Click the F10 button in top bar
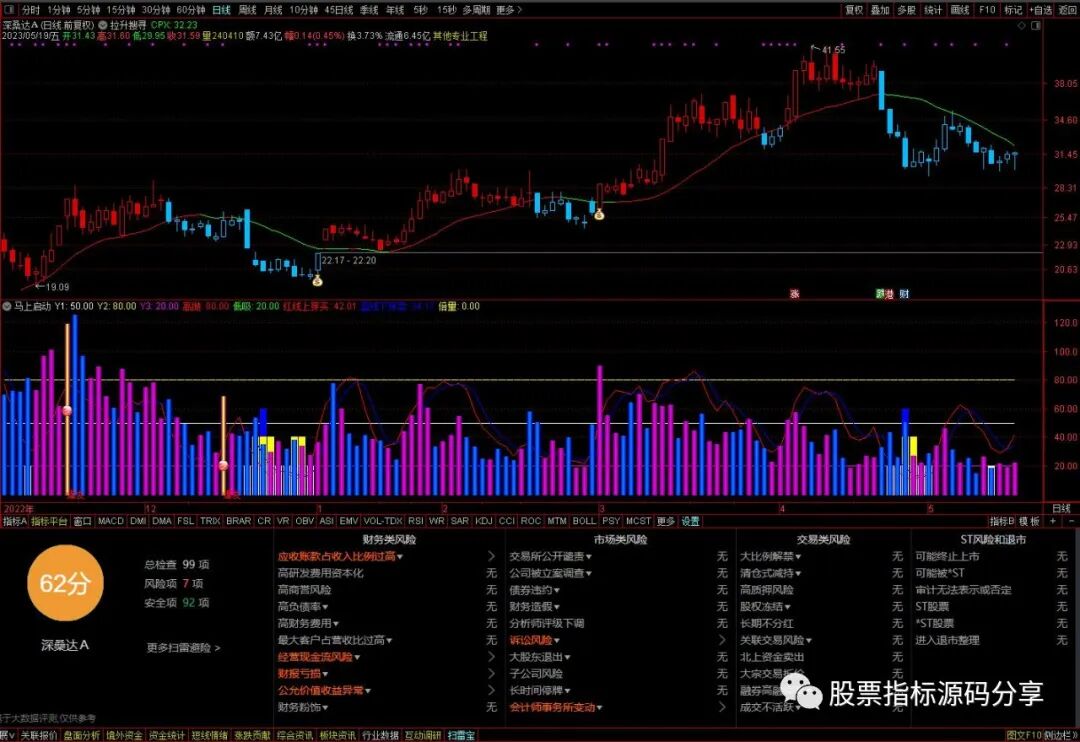 pos(987,10)
